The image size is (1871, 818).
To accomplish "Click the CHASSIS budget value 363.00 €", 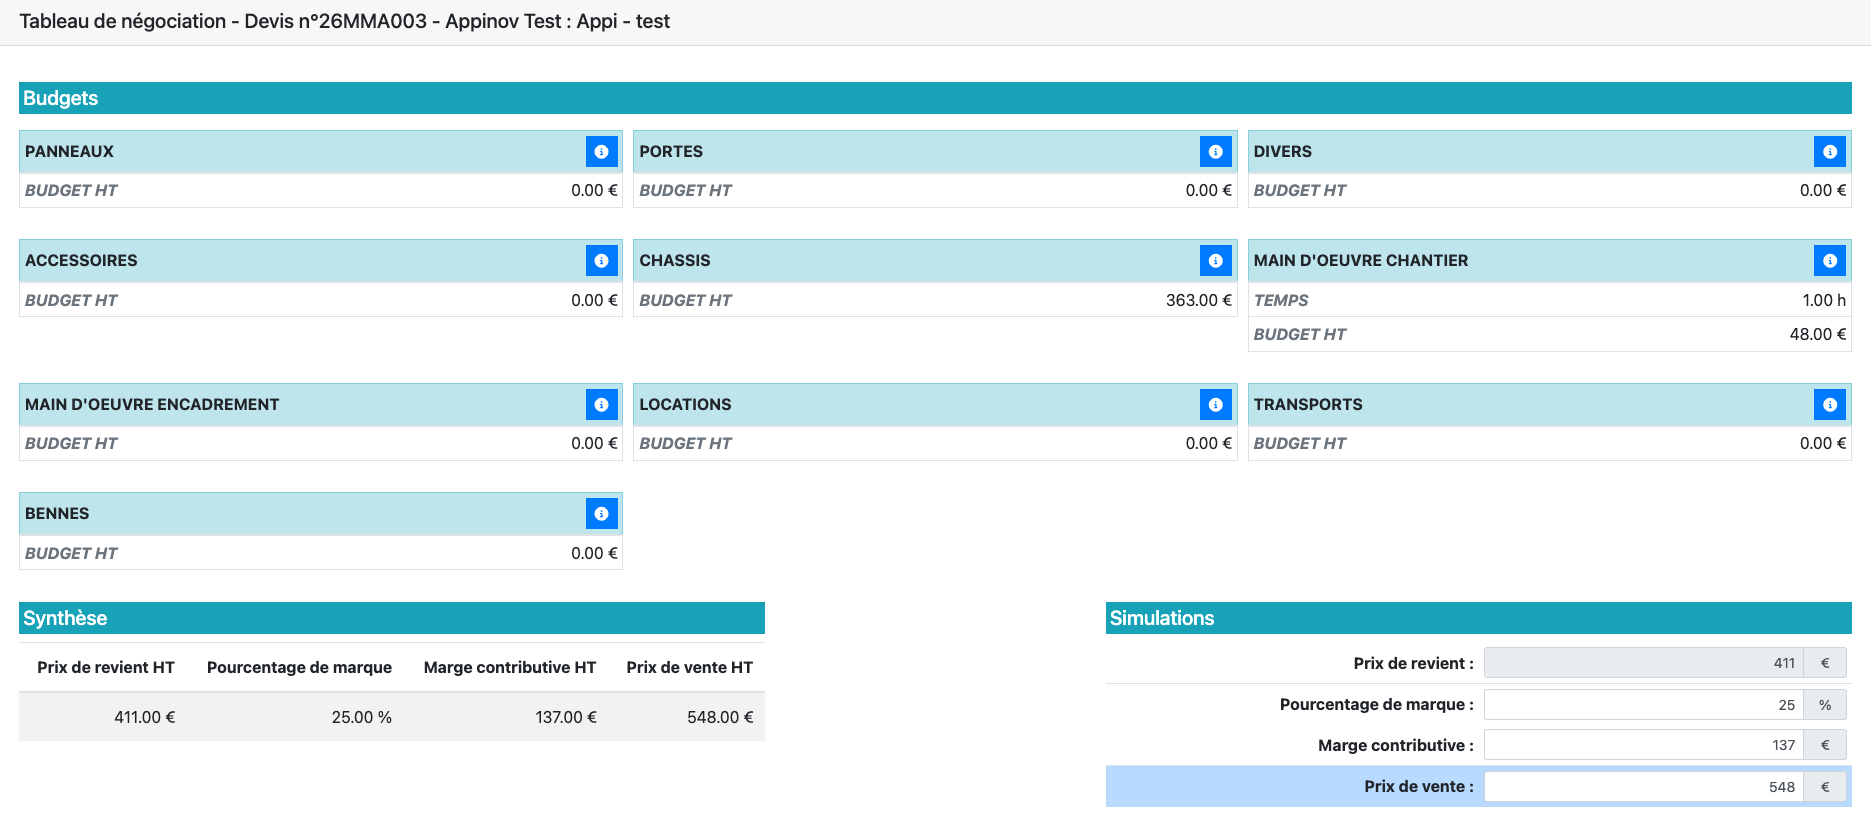I will click(x=1198, y=300).
